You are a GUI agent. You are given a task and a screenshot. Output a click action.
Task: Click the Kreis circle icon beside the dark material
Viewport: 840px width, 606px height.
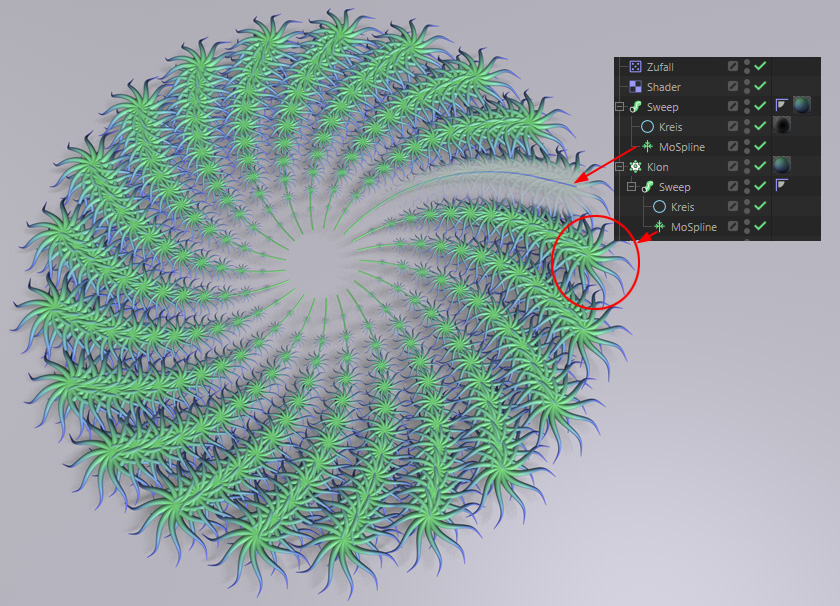tap(647, 126)
